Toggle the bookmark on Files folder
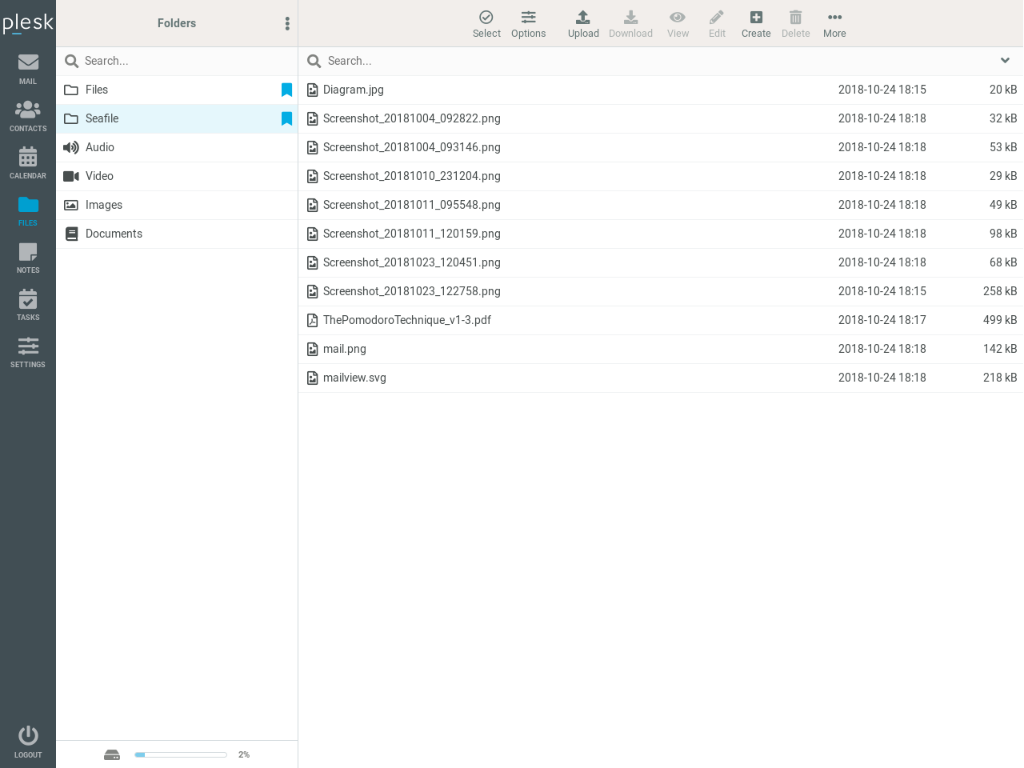1024x768 pixels. point(286,90)
